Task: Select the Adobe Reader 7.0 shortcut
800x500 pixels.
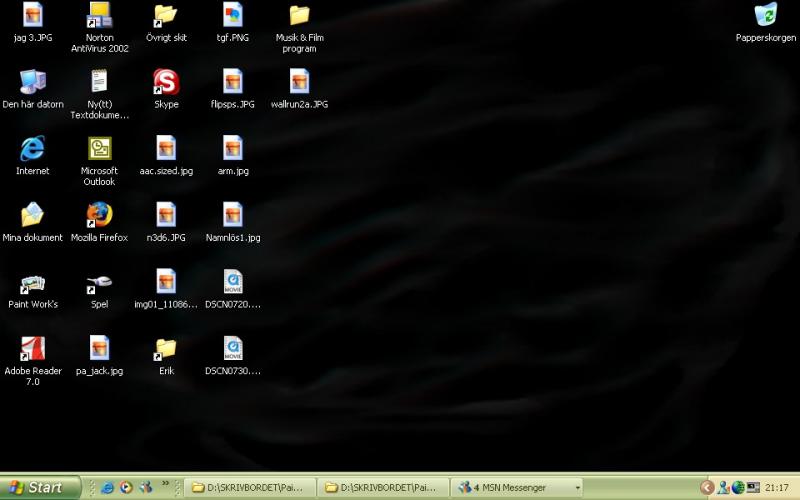Action: pos(33,349)
